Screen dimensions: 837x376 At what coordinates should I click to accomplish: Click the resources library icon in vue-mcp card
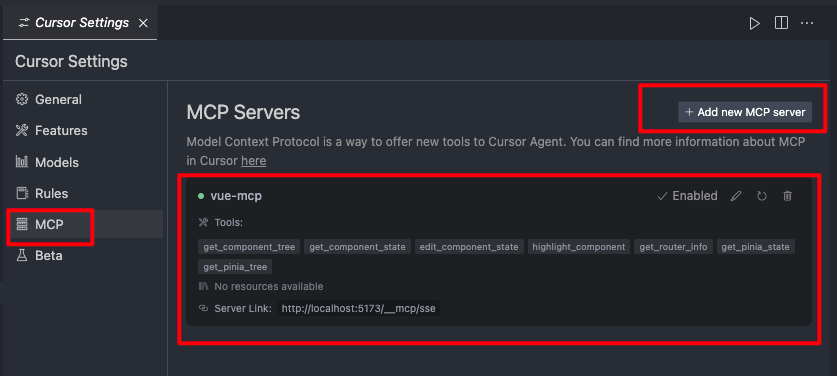click(203, 286)
